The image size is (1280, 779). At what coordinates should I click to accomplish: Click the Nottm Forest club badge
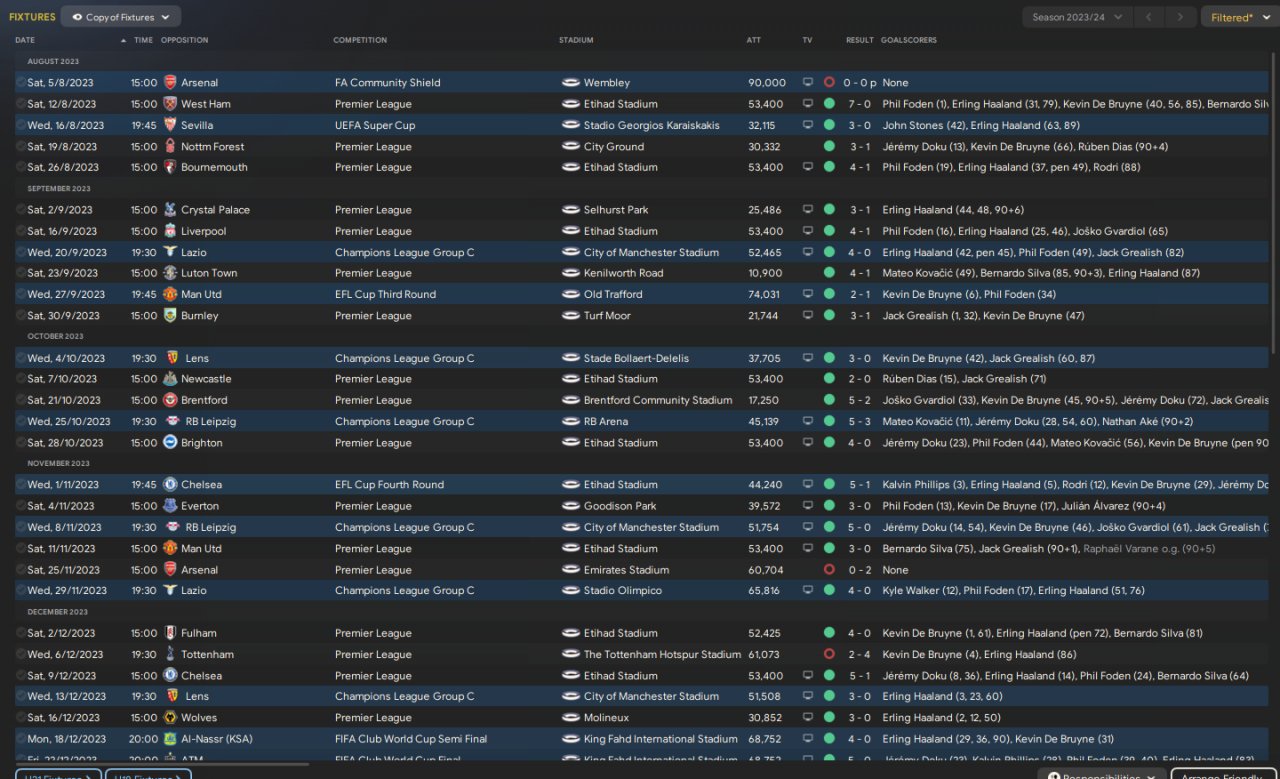pyautogui.click(x=170, y=146)
